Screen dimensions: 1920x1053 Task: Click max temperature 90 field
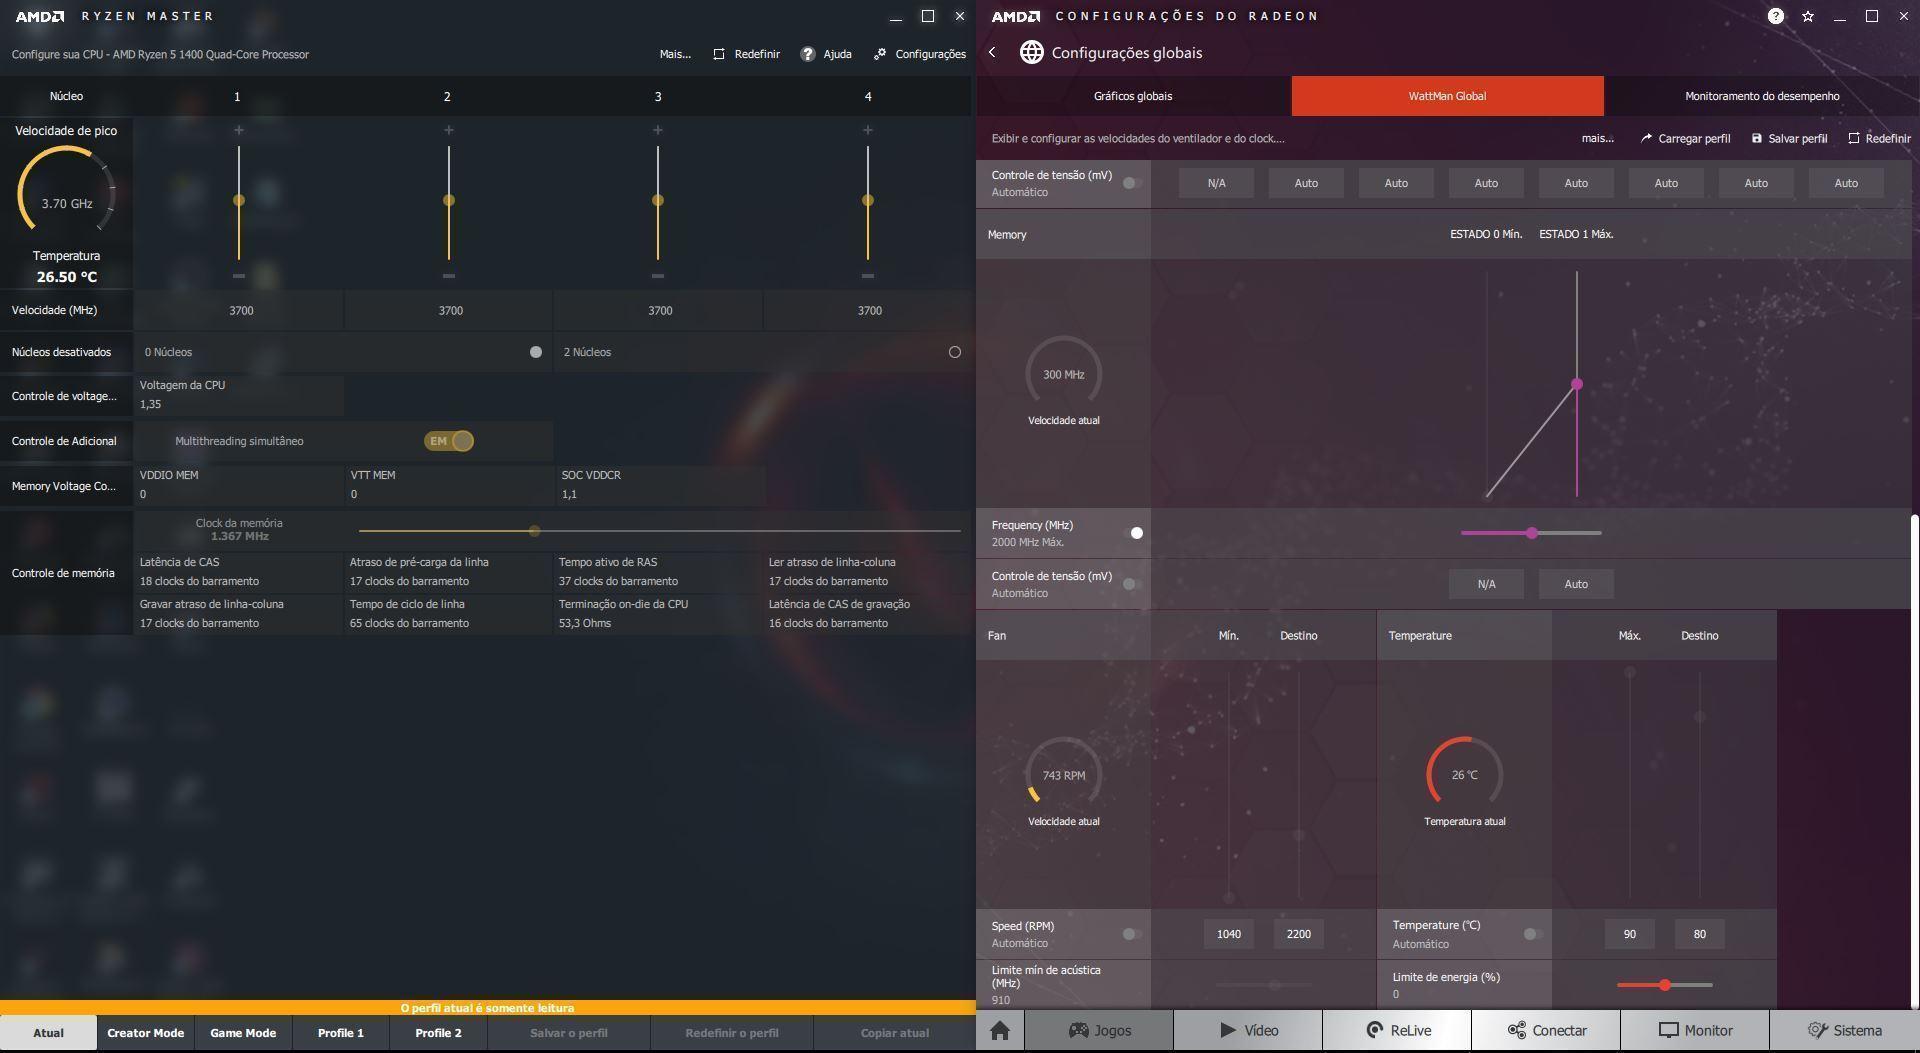pyautogui.click(x=1630, y=934)
